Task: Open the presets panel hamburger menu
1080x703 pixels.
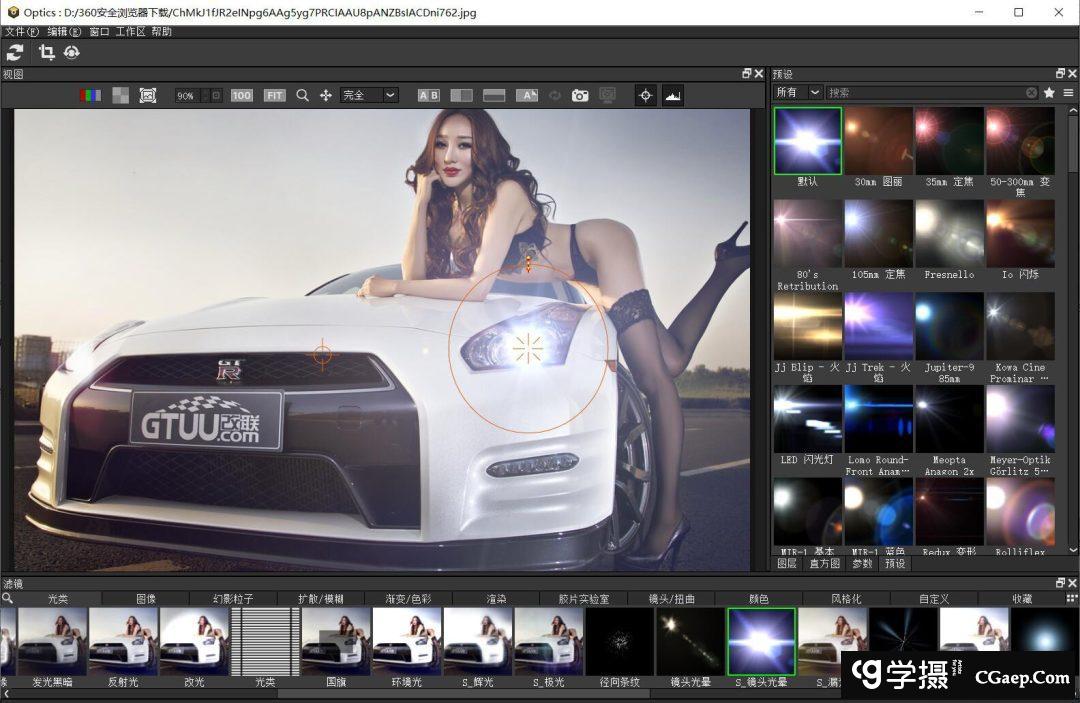Action: [1068, 92]
